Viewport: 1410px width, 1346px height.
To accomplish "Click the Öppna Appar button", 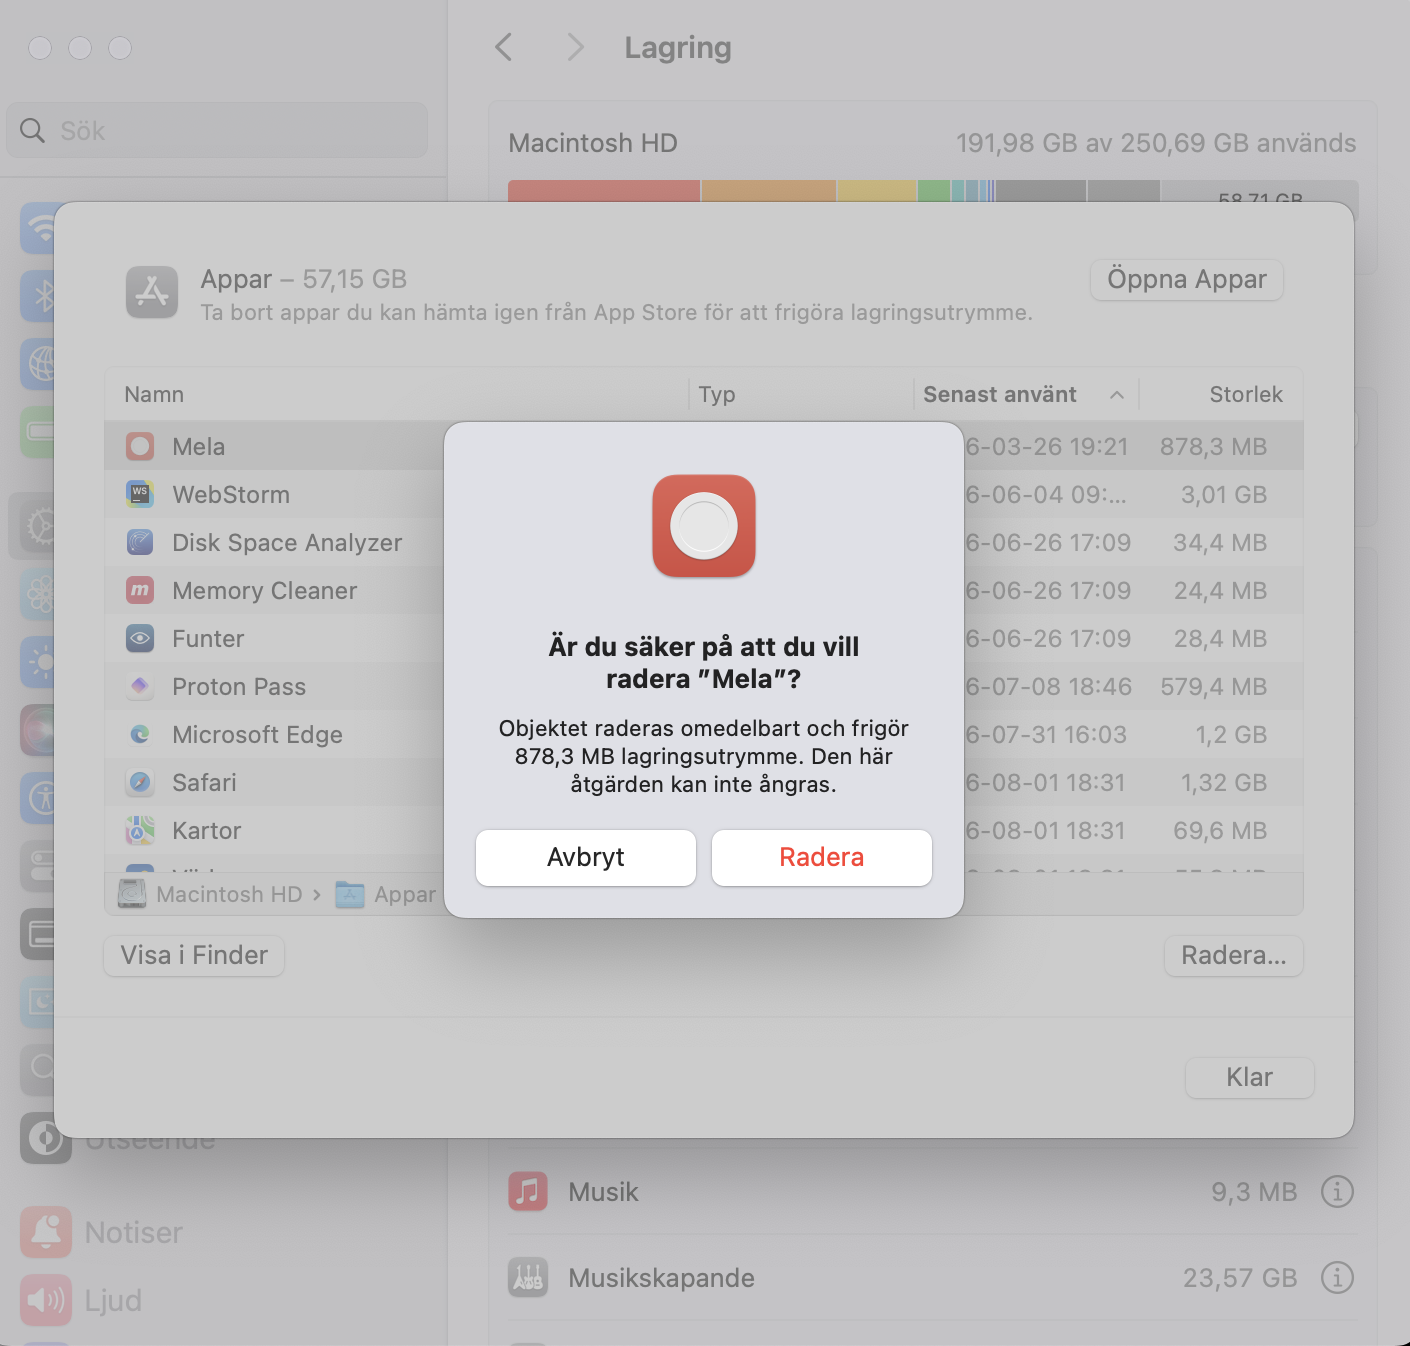I will pos(1186,279).
